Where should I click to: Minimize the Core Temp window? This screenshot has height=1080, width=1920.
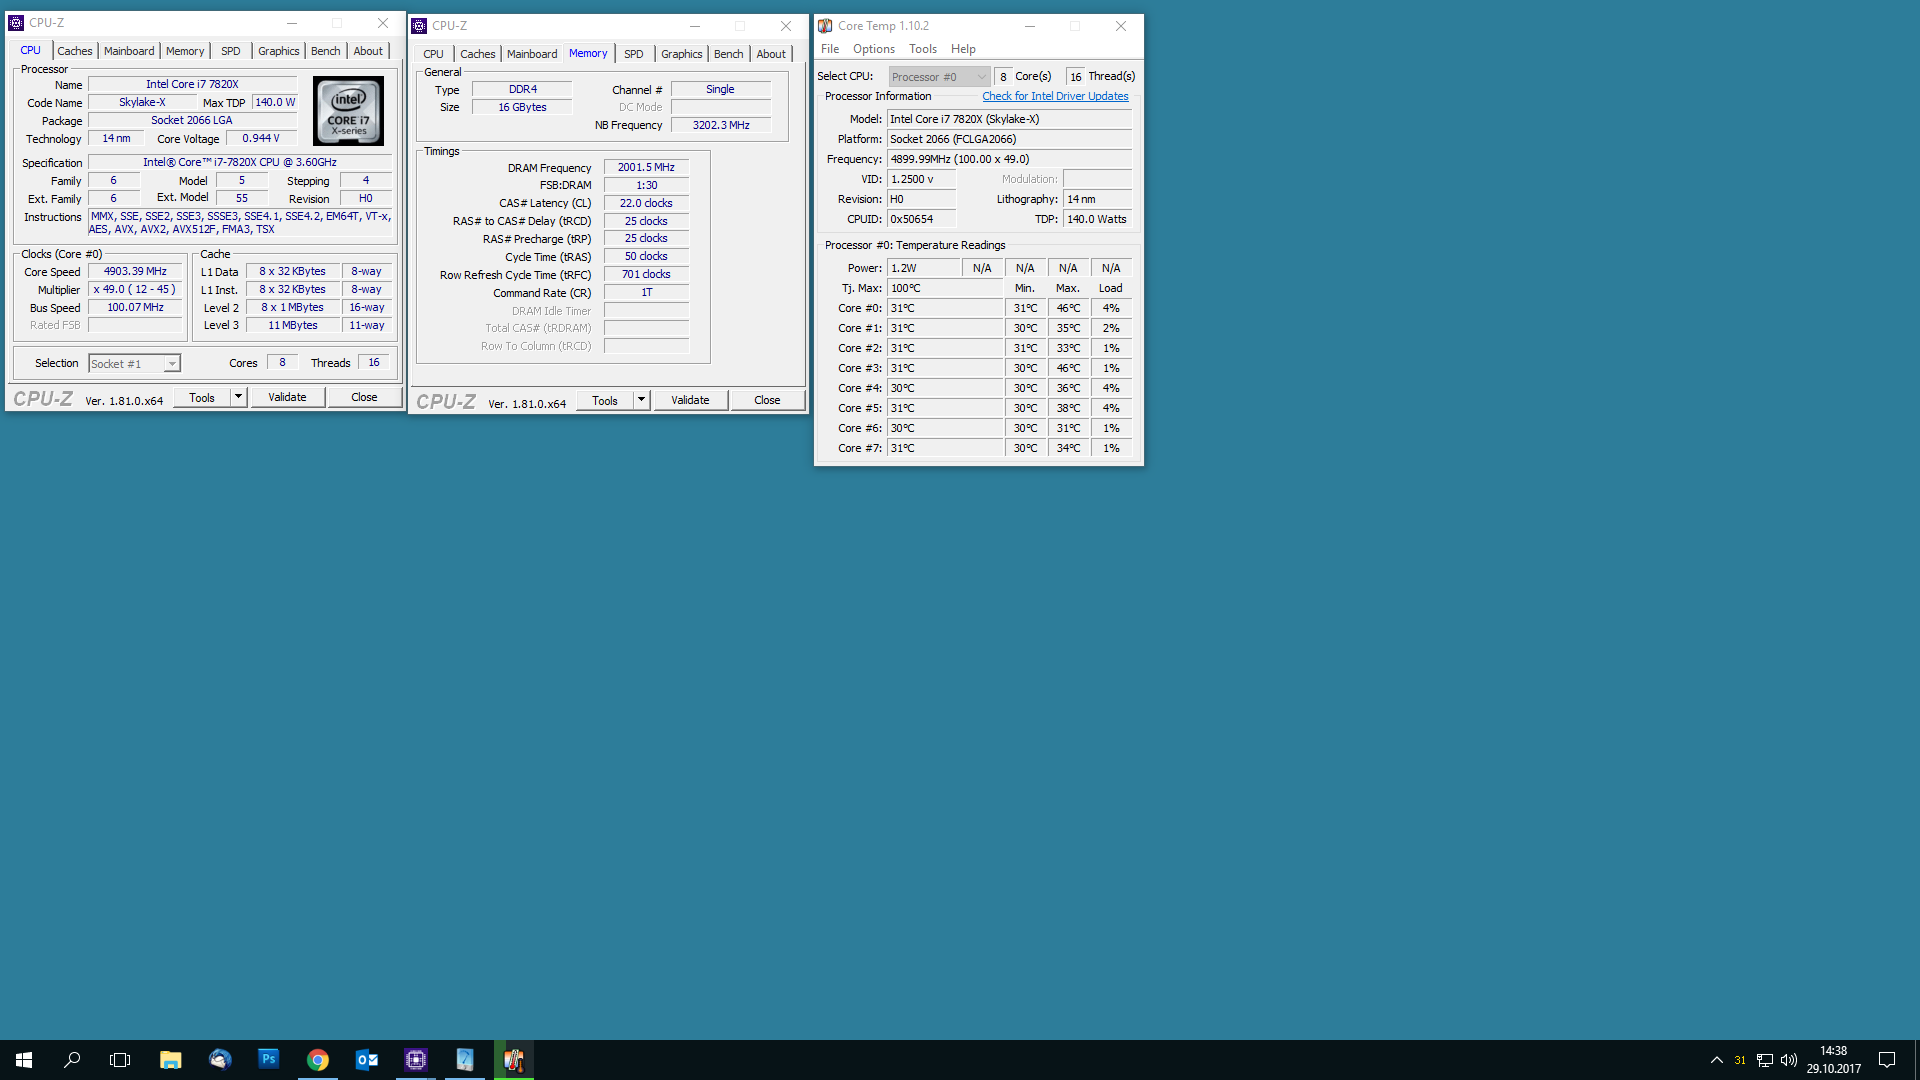pyautogui.click(x=1029, y=26)
